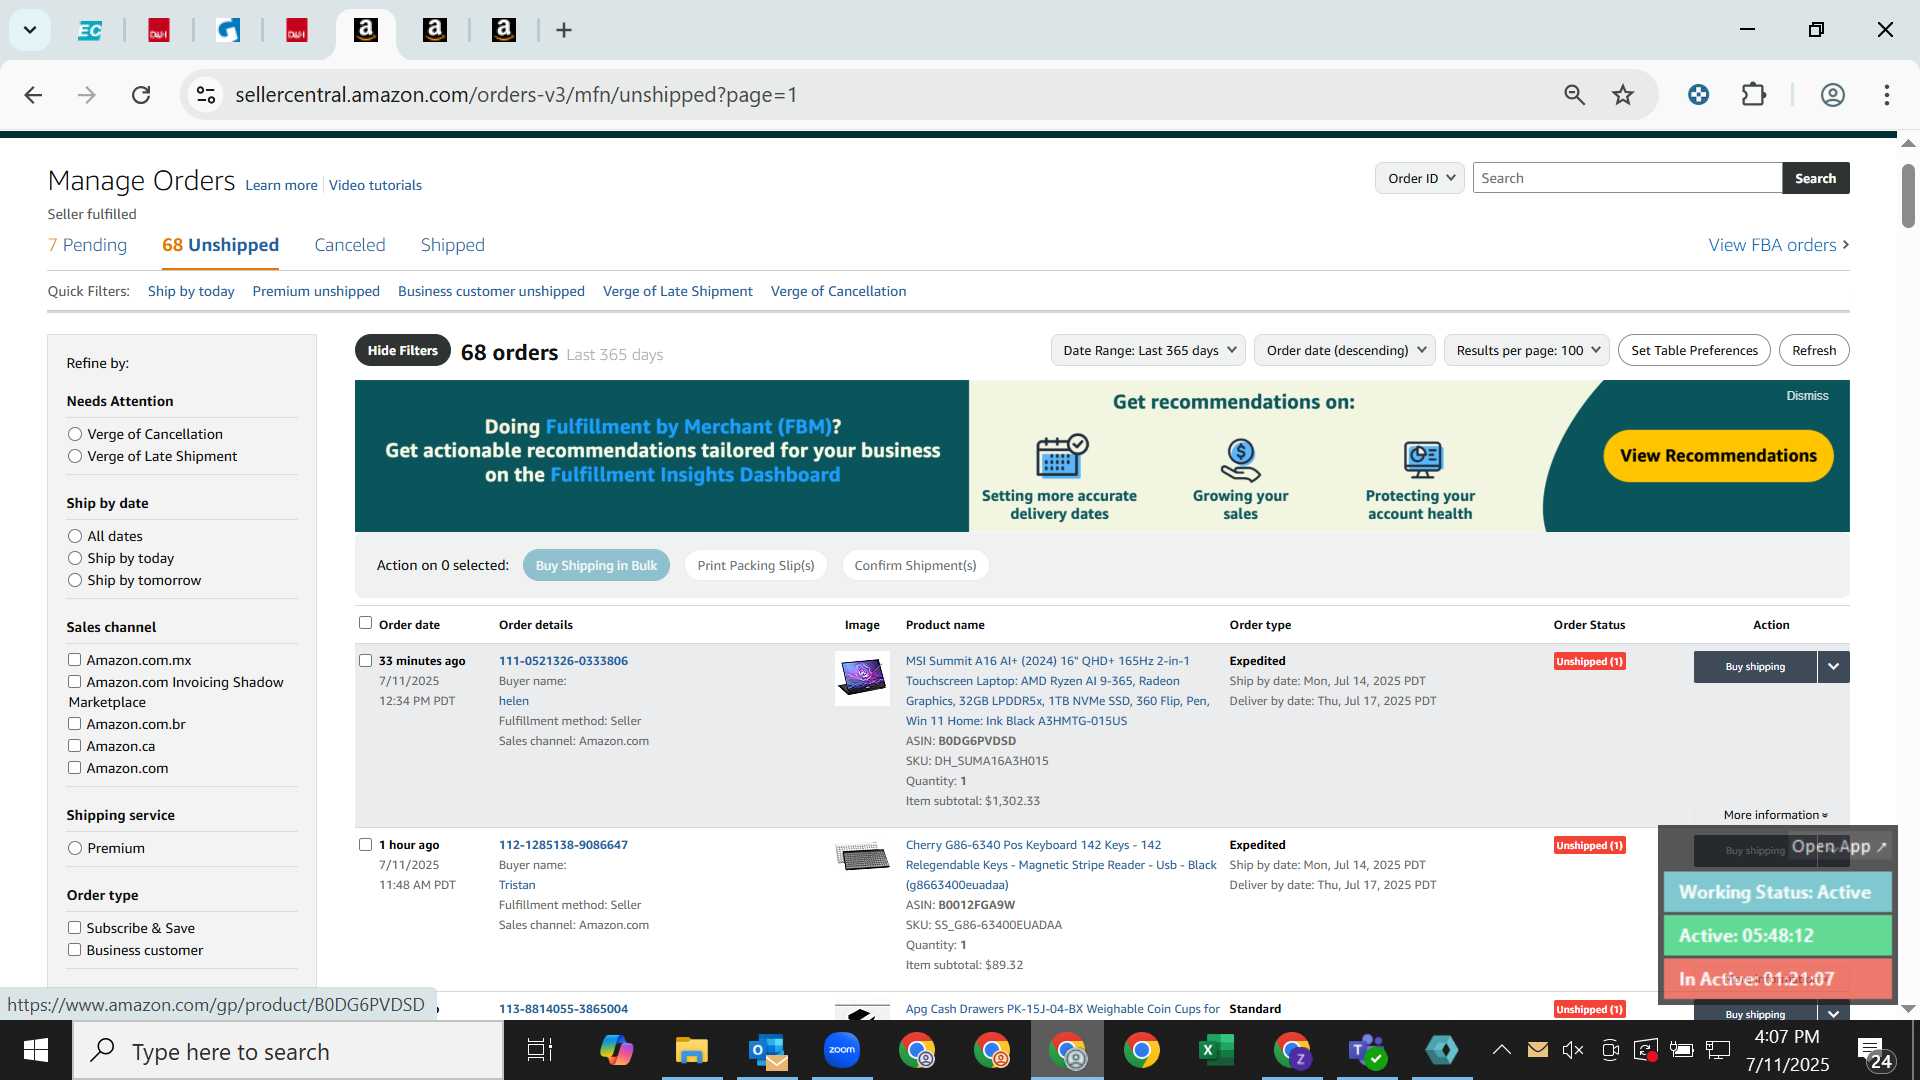Check the Amazon.ca sales channel box
Image resolution: width=1920 pixels, height=1080 pixels.
tap(74, 746)
